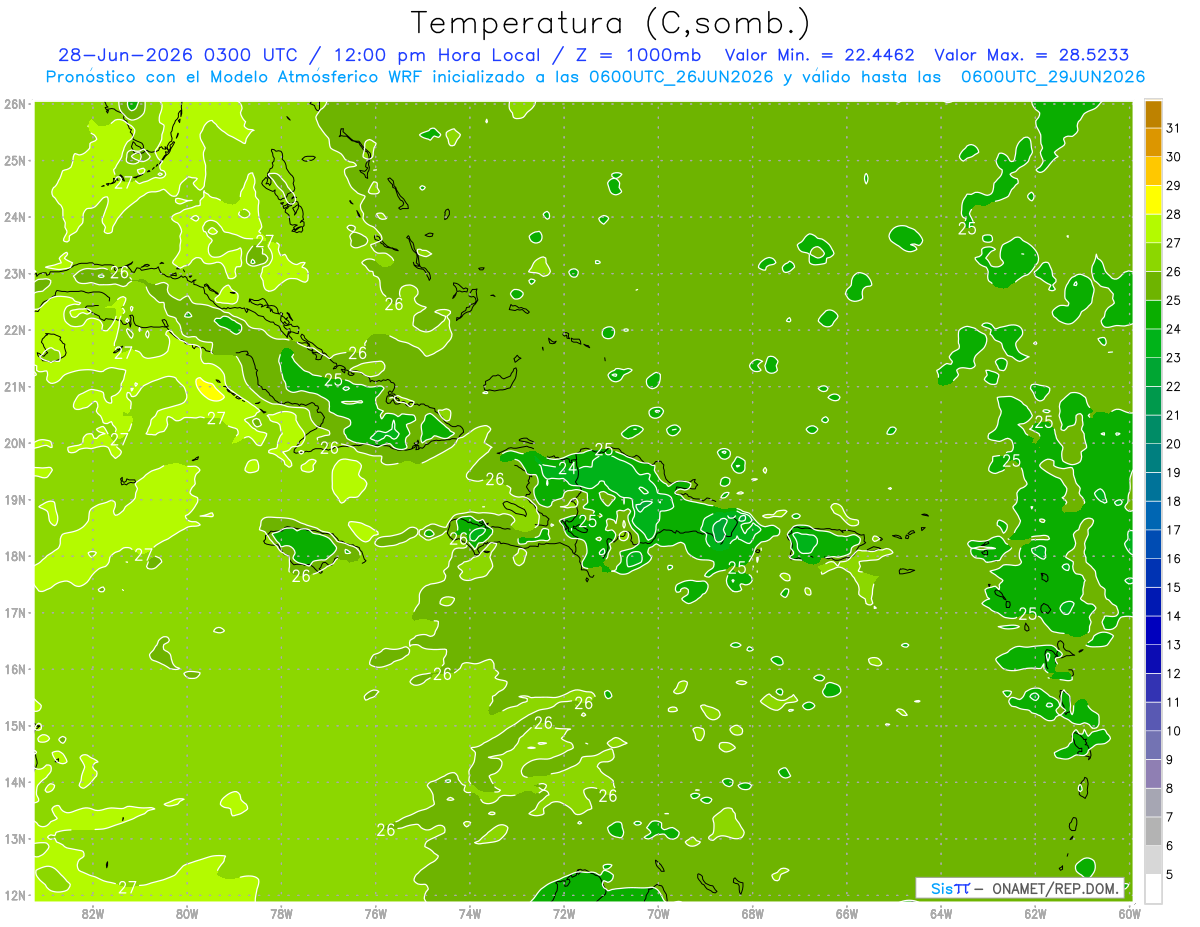Click the "78W" longitude axis label
This screenshot has width=1200, height=927.
[x=281, y=913]
